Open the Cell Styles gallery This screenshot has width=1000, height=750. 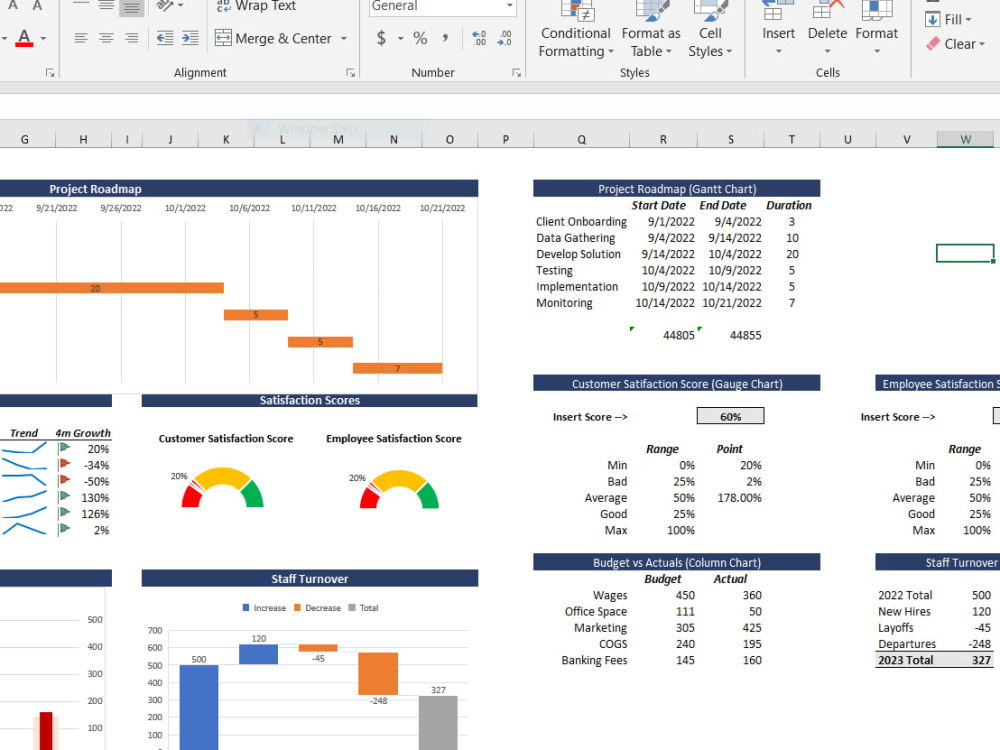pyautogui.click(x=710, y=31)
